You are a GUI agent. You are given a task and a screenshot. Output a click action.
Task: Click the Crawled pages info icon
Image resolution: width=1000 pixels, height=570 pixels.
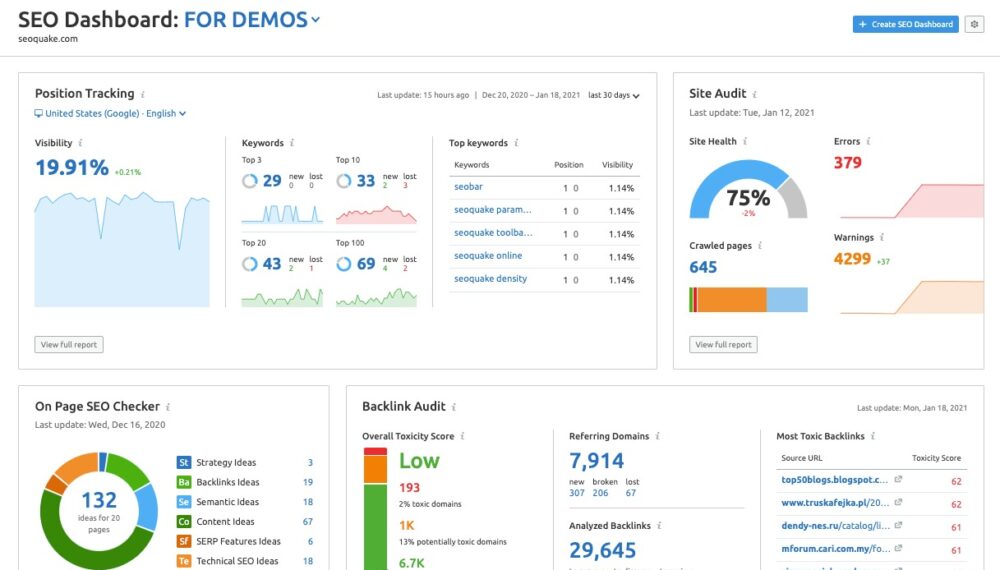pyautogui.click(x=760, y=245)
